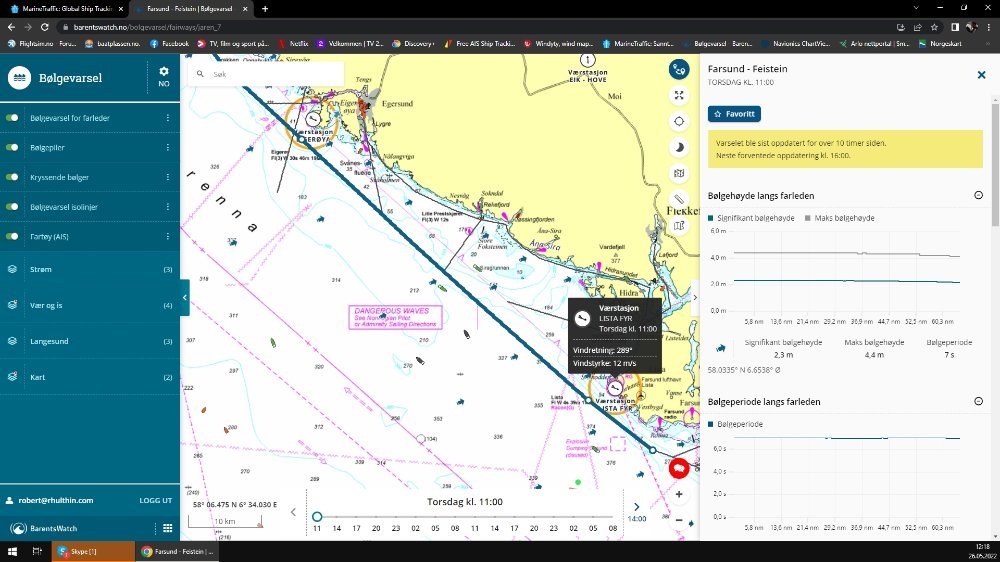Viewport: 1000px width, 562px height.
Task: Center map on my location icon
Action: [679, 121]
